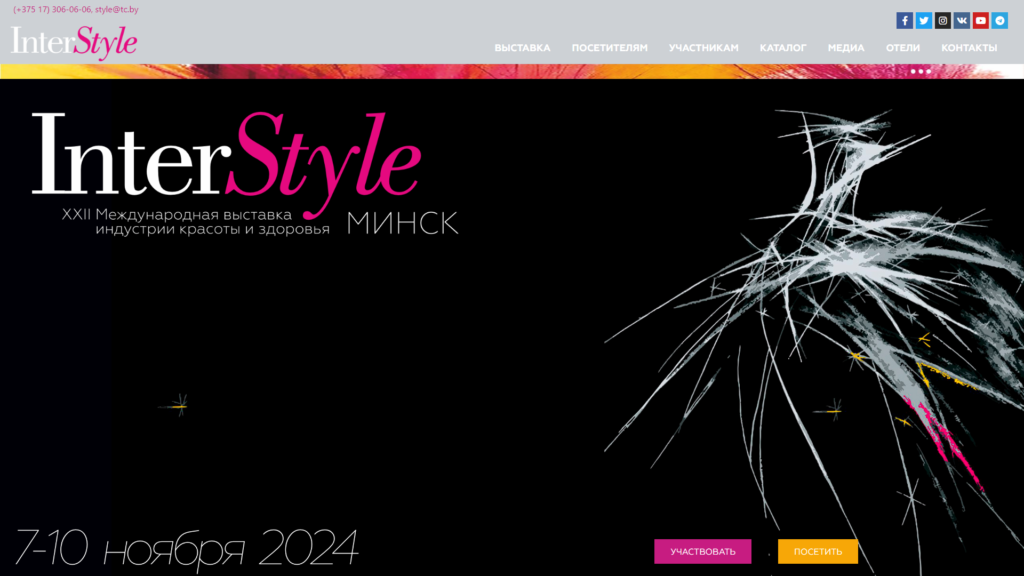Screen dimensions: 1024x576
Task: Open the YouTube social icon
Action: (980, 21)
